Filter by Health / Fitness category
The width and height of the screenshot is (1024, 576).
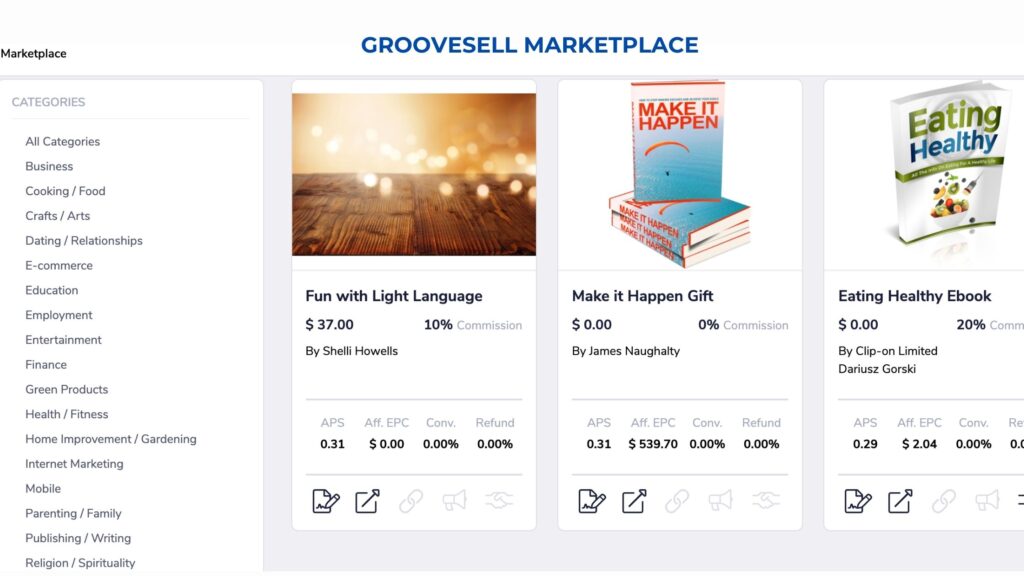click(67, 414)
